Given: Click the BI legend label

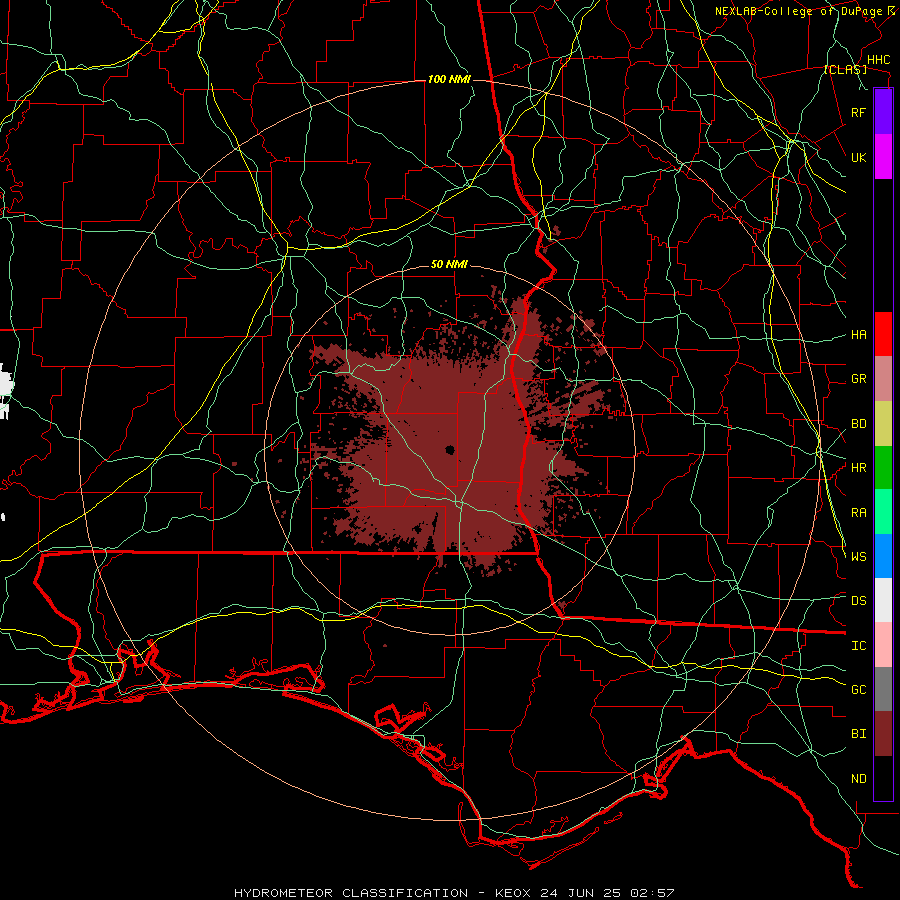Looking at the screenshot, I should (x=859, y=734).
